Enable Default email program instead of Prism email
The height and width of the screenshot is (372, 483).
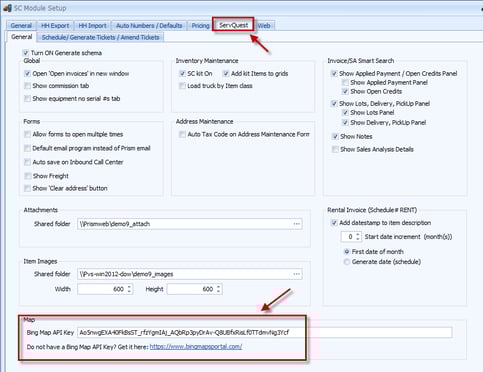coord(27,148)
